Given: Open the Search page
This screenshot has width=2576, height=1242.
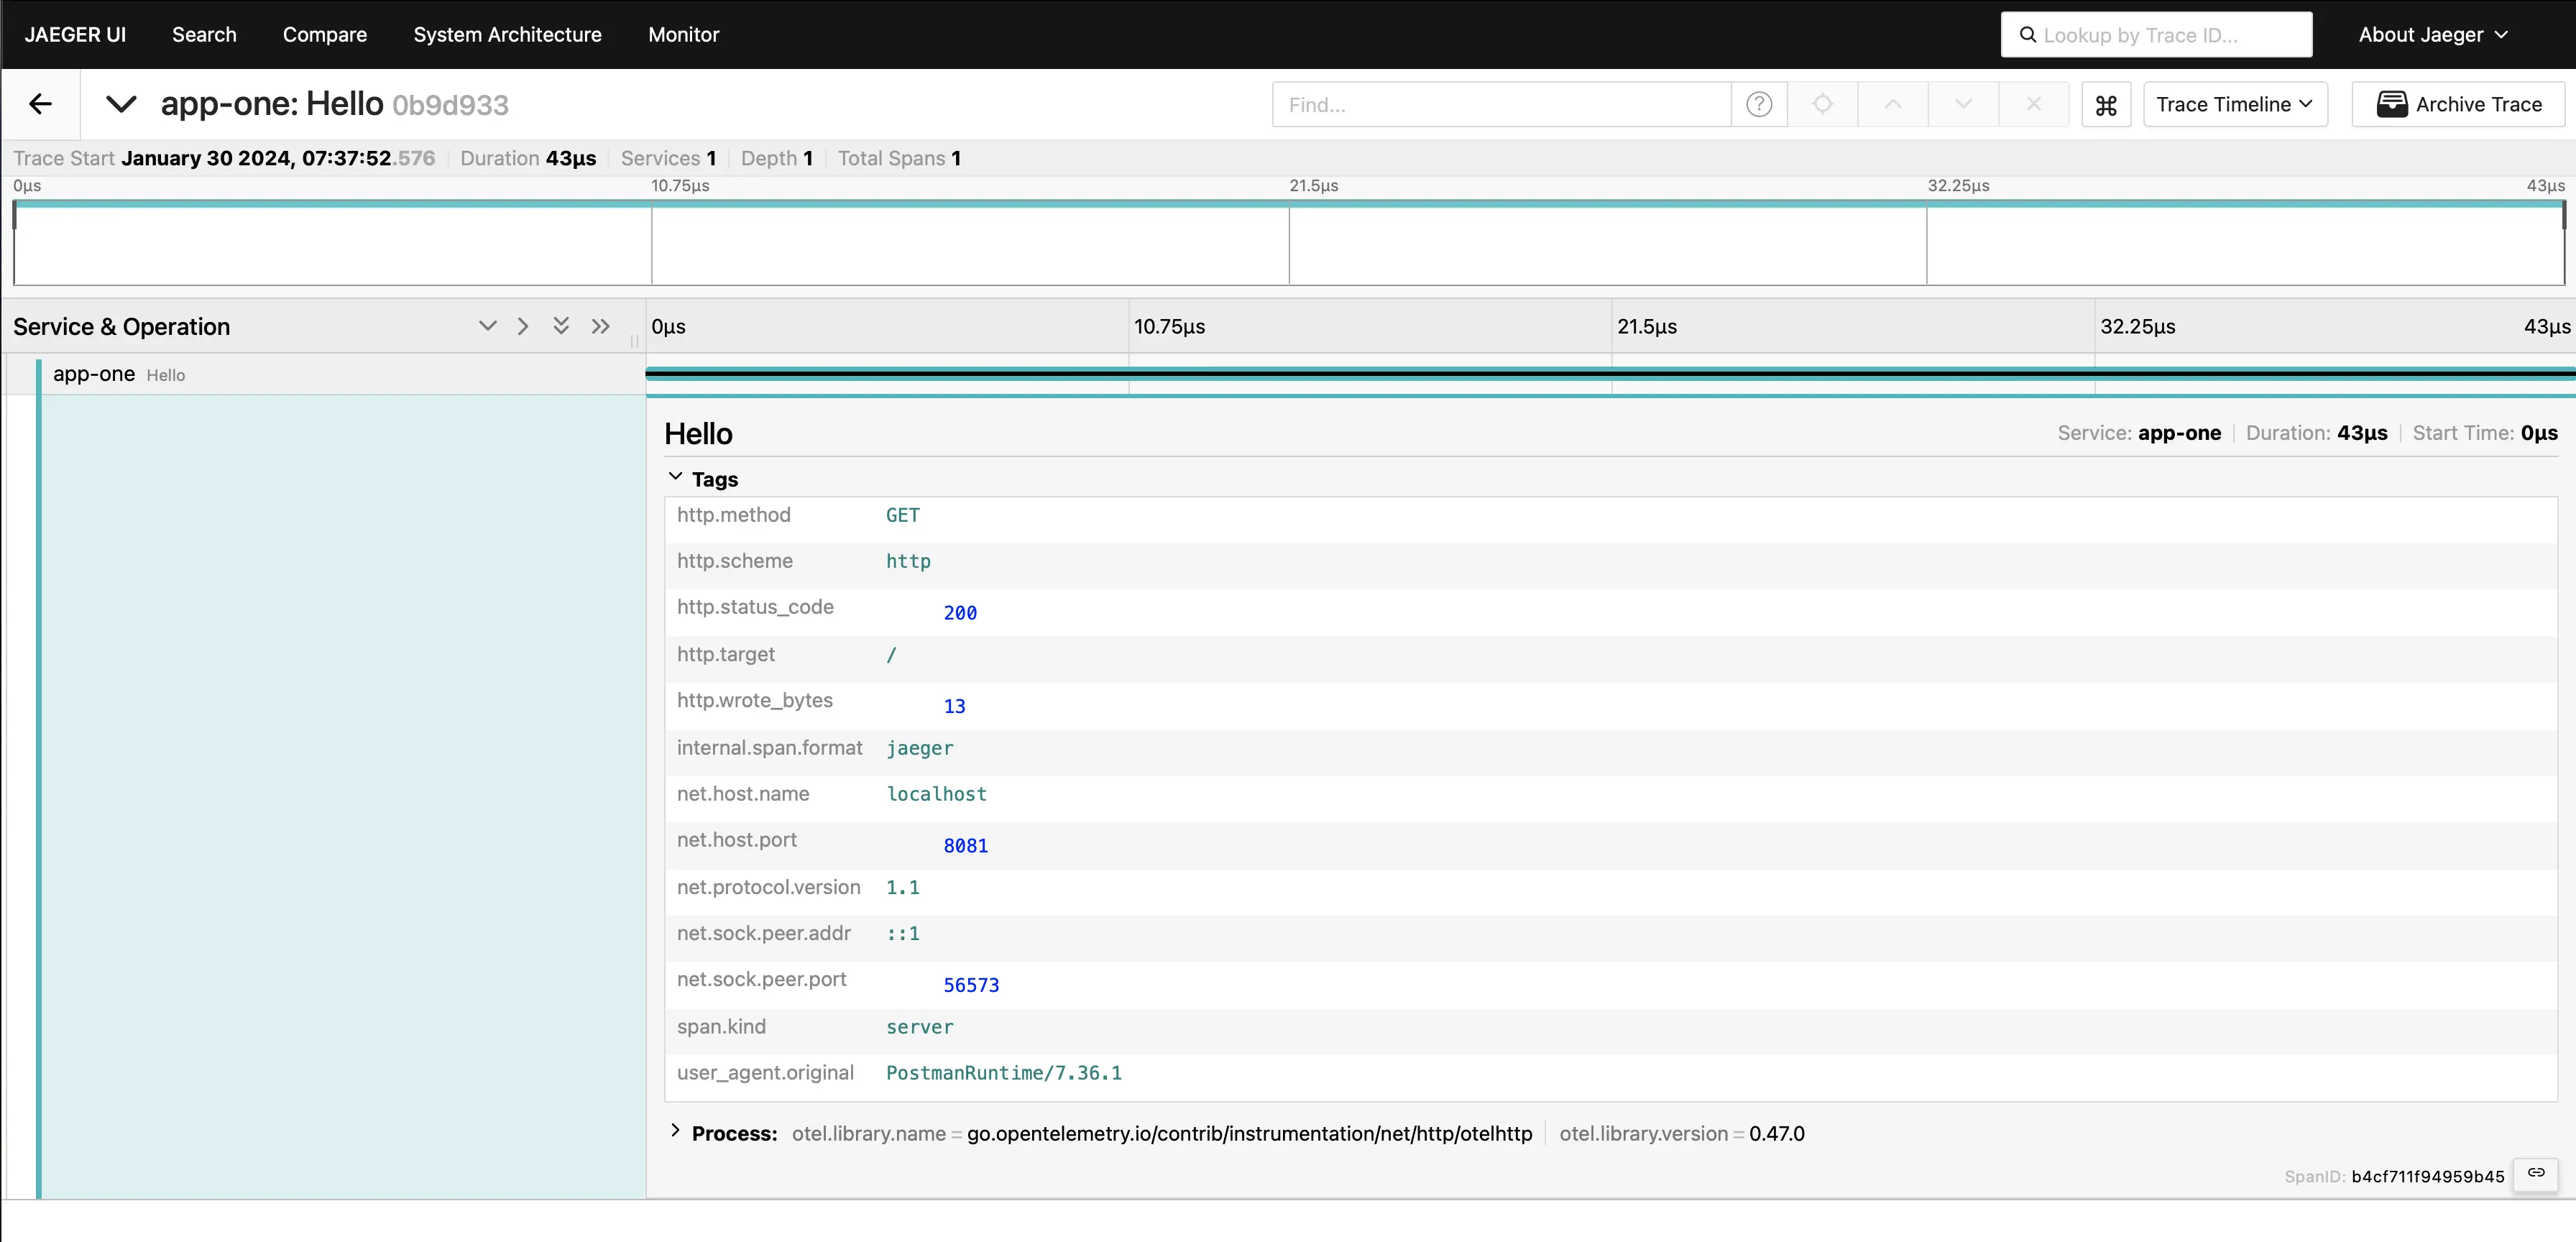Looking at the screenshot, I should (204, 35).
